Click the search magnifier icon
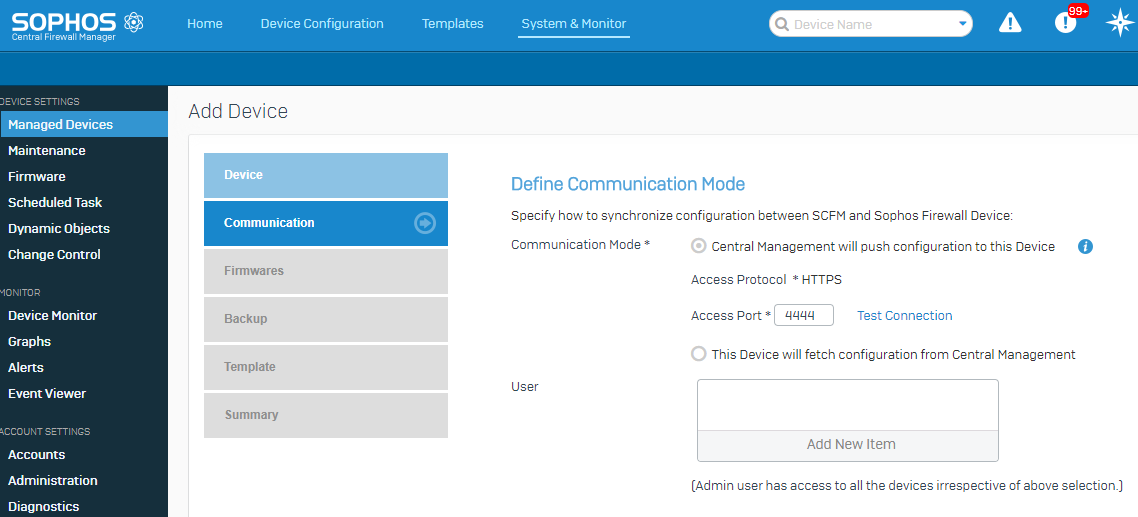The image size is (1138, 517). (x=782, y=24)
